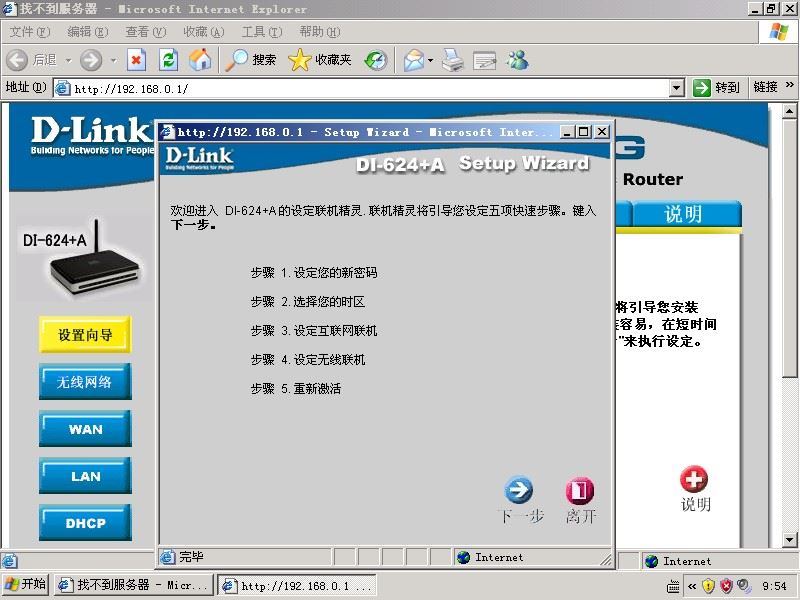Open the Mail button dropdown arrow
Image resolution: width=800 pixels, height=600 pixels.
431,61
